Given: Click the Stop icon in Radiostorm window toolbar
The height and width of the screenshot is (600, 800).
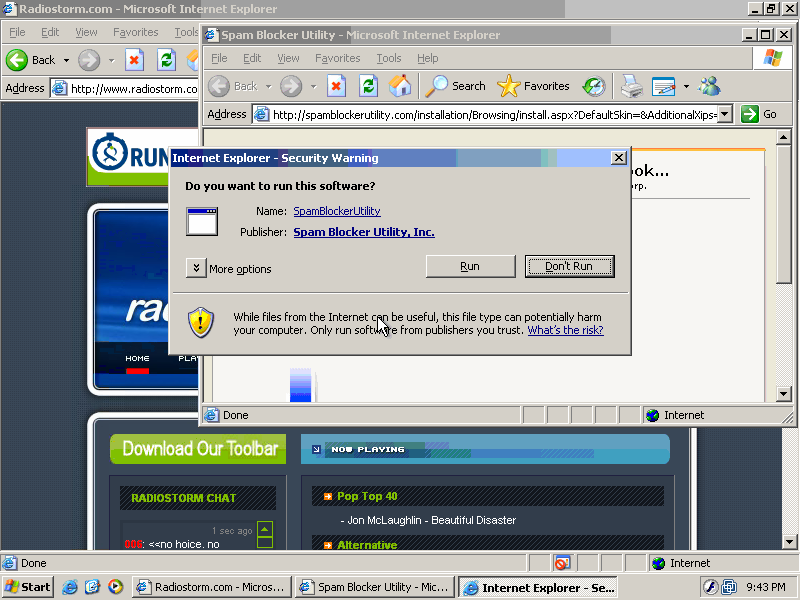Looking at the screenshot, I should [x=134, y=60].
